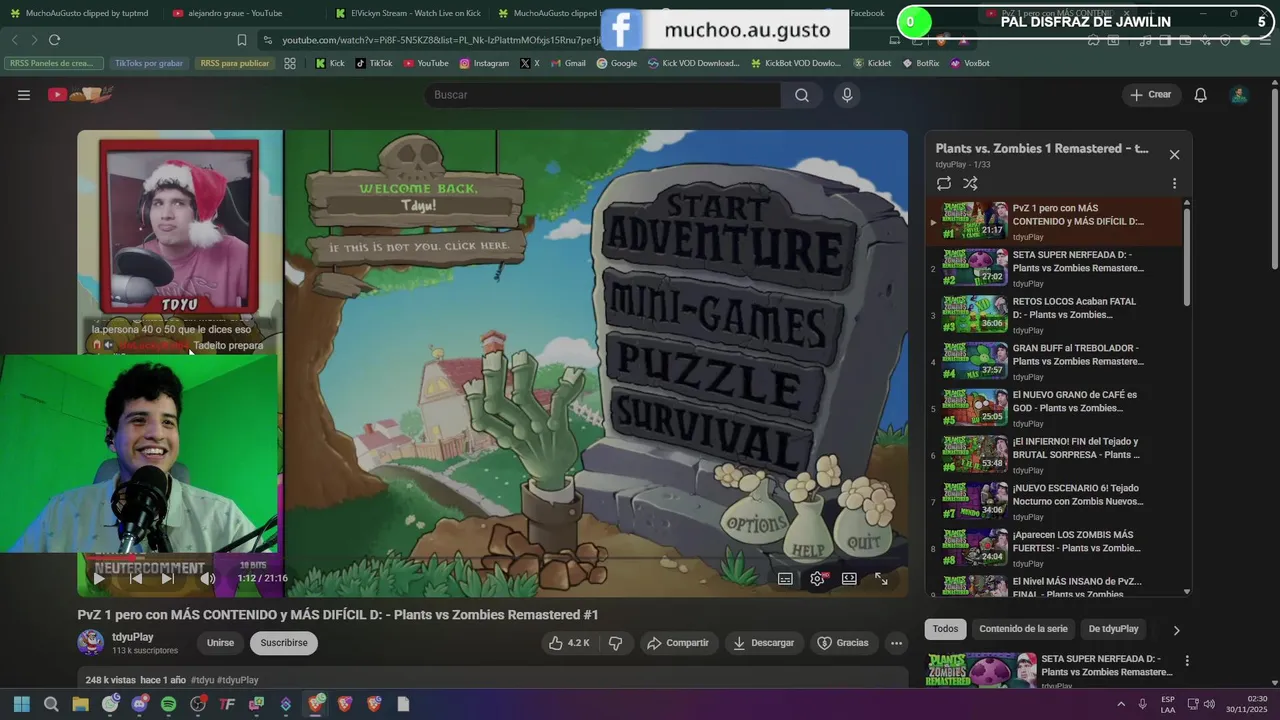1280x720 pixels.
Task: Play playlist video Aparecen LOS ZOMBIS MÁS FUERTES
Action: 1055,548
